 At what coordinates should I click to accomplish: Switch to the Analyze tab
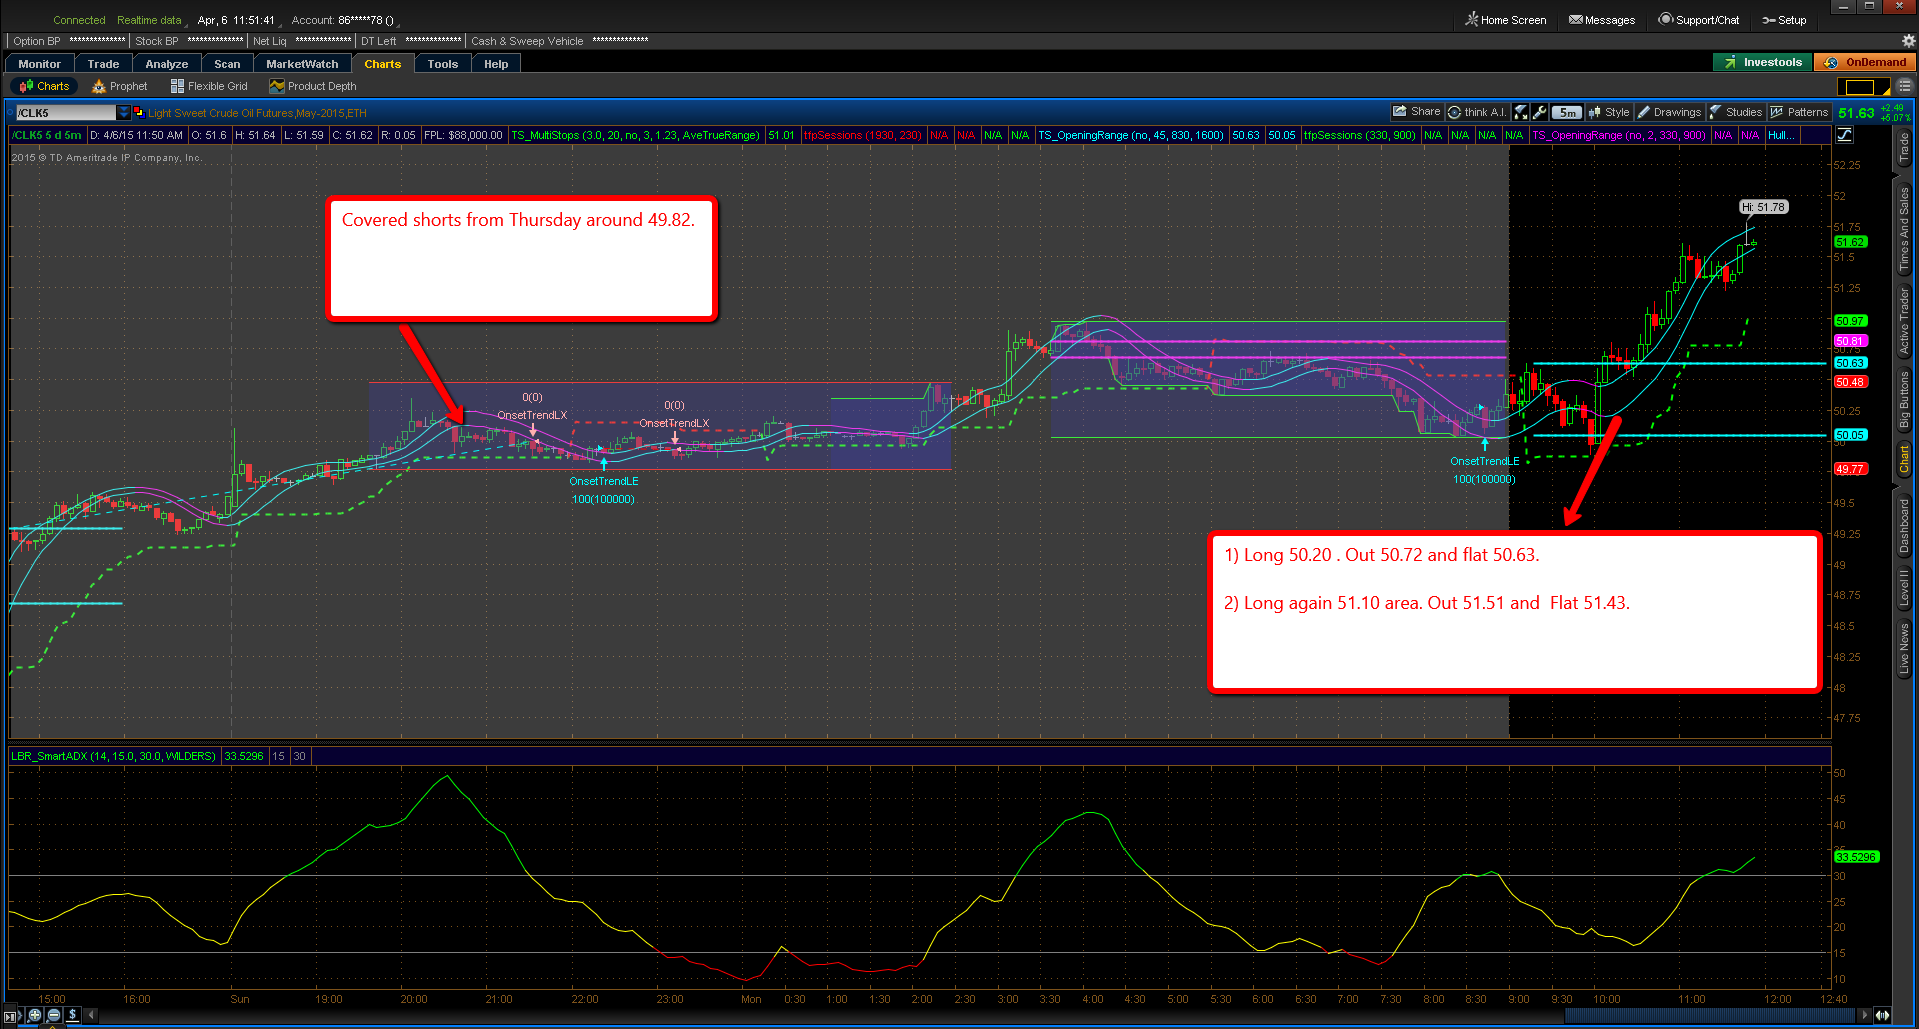pyautogui.click(x=167, y=64)
